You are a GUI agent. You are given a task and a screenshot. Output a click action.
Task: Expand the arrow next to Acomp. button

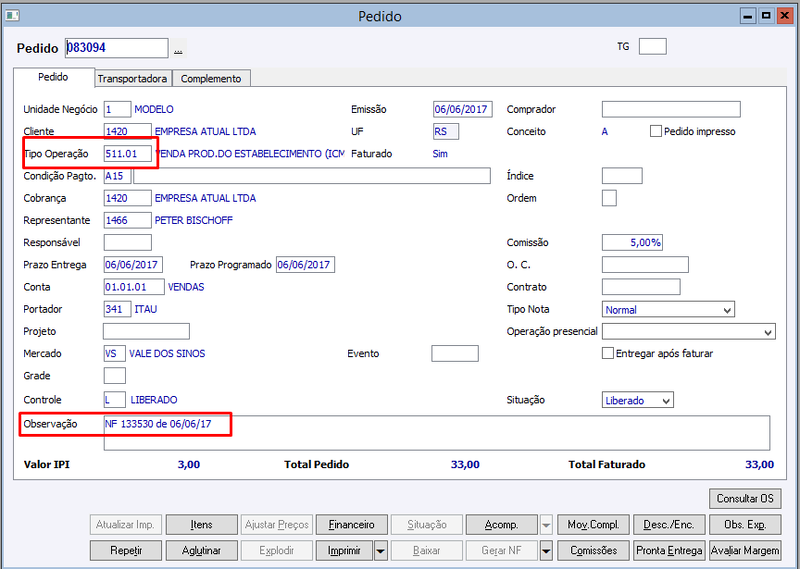546,525
